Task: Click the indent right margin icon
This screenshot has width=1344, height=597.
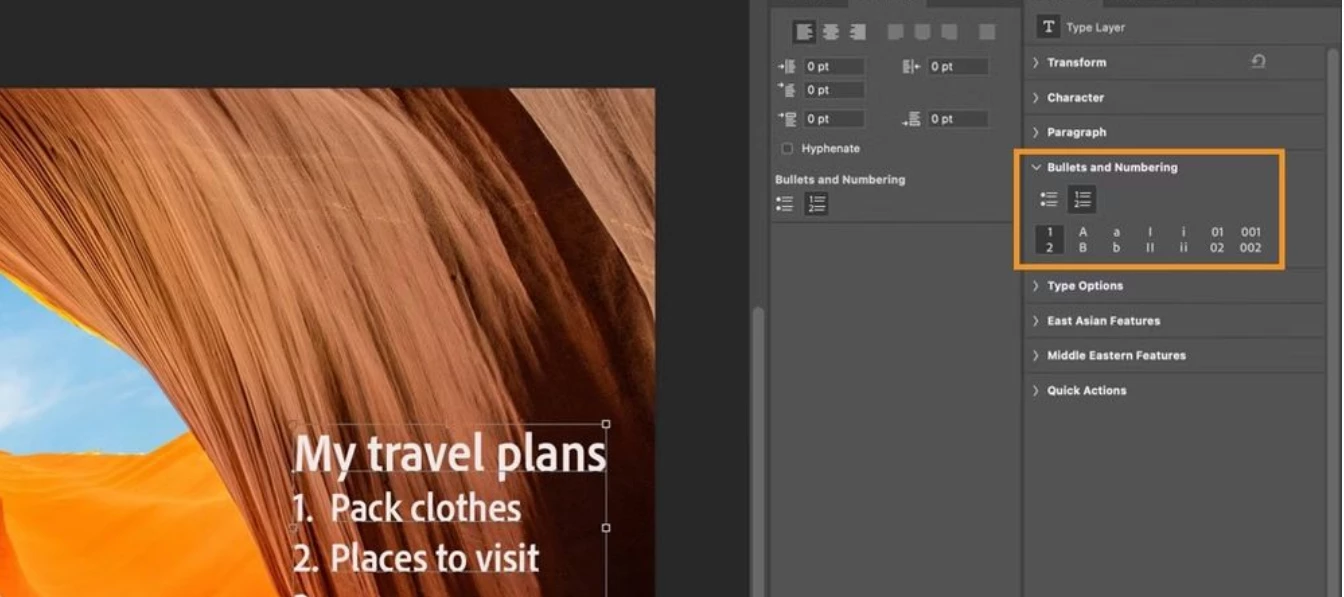Action: pyautogui.click(x=911, y=67)
